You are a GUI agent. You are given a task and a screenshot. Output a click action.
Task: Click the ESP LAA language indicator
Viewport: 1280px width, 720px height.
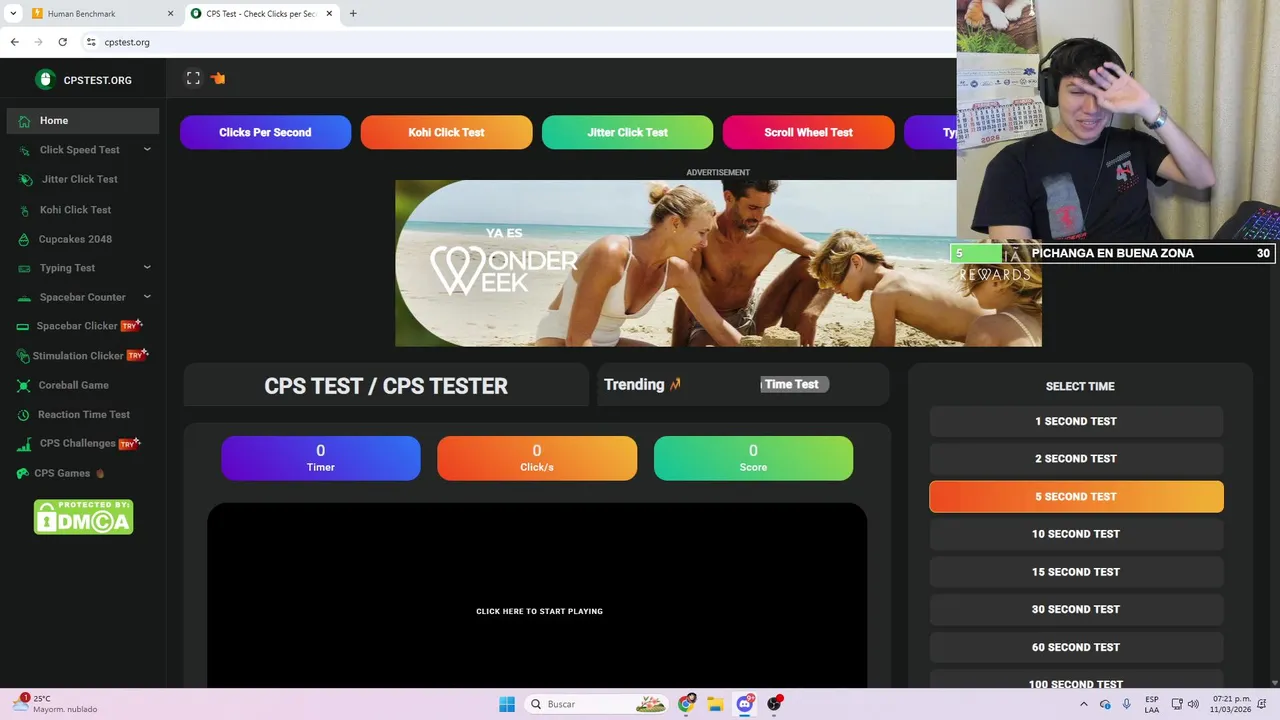pyautogui.click(x=1152, y=704)
